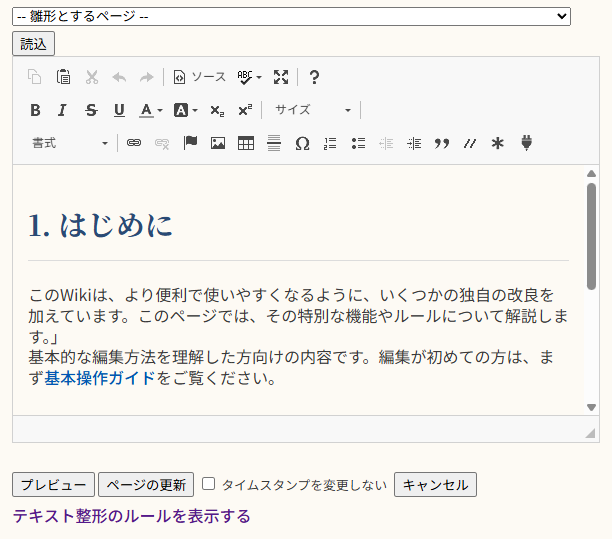Insert an image via toolbar
This screenshot has height=539, width=612.
[217, 143]
